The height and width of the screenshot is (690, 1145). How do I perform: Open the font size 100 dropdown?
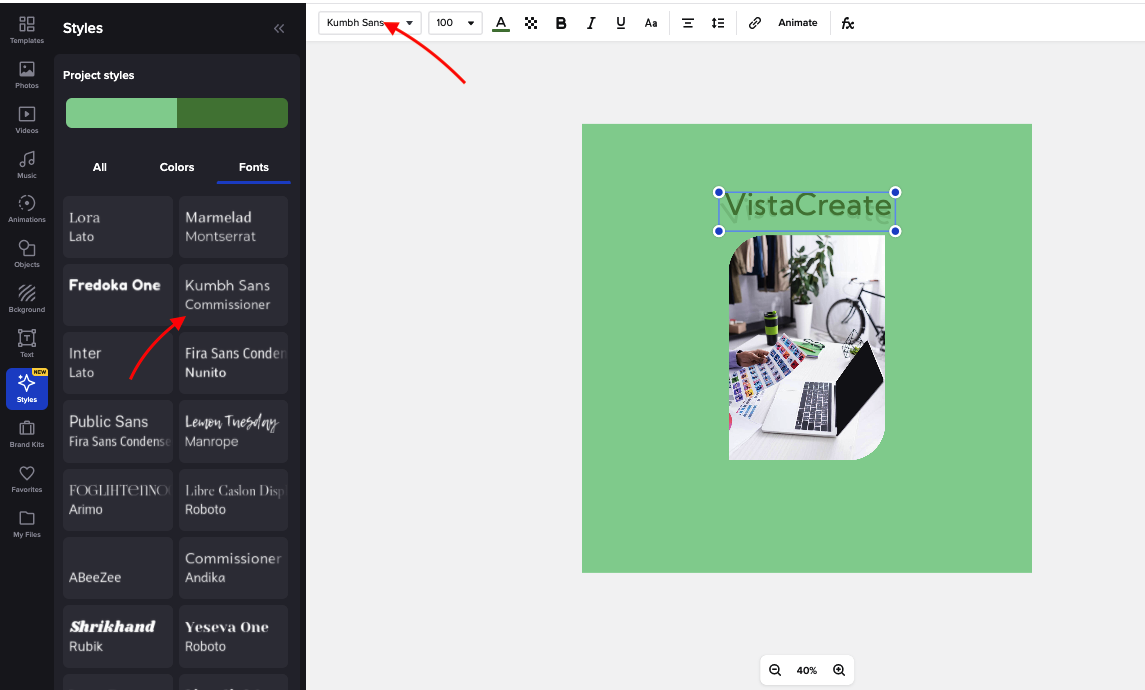[x=455, y=23]
